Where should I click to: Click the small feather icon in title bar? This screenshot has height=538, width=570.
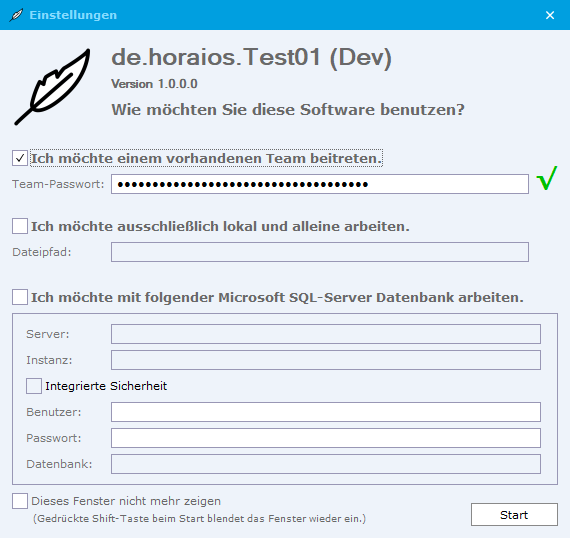[16, 15]
